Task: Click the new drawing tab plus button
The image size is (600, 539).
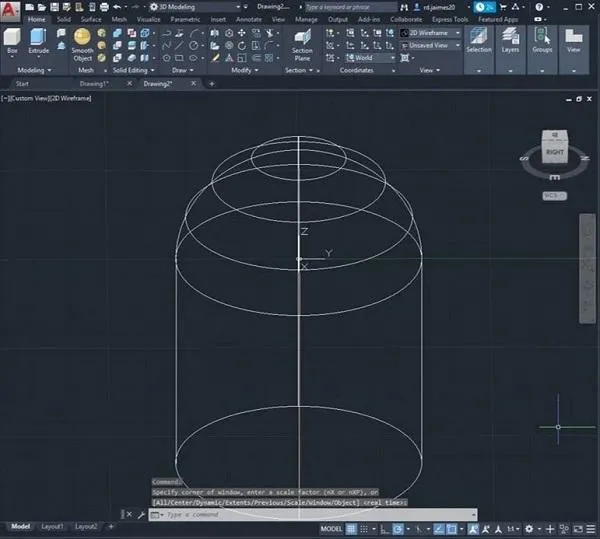Action: 211,84
